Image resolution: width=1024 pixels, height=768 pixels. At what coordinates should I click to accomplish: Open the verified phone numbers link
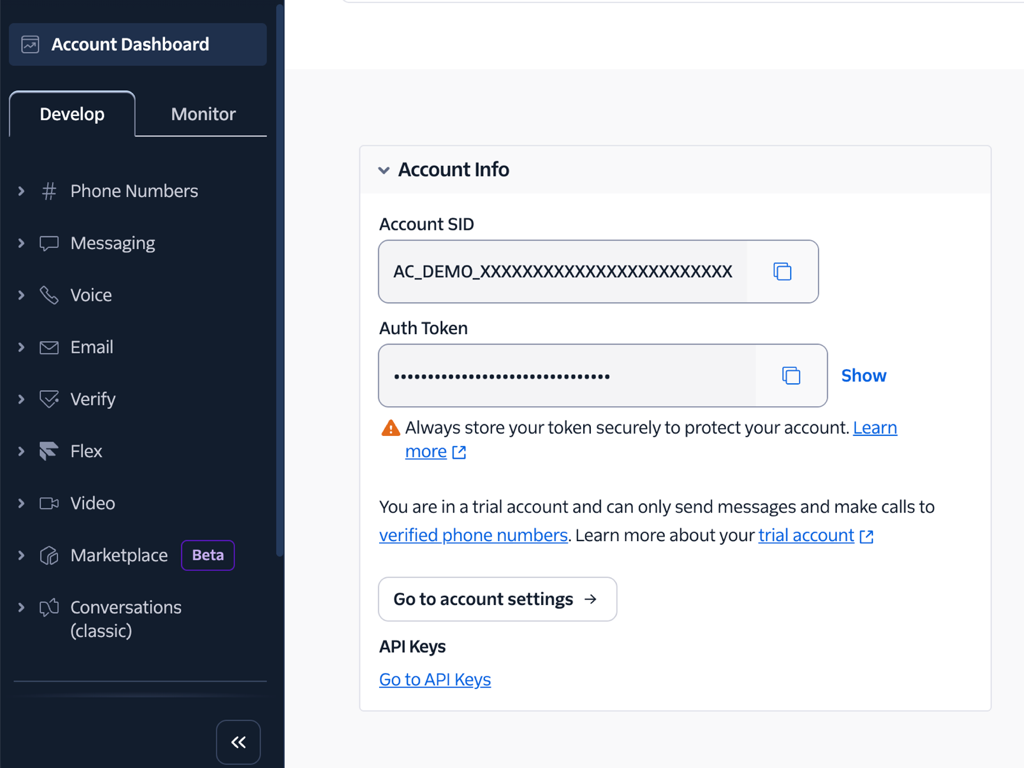click(473, 536)
